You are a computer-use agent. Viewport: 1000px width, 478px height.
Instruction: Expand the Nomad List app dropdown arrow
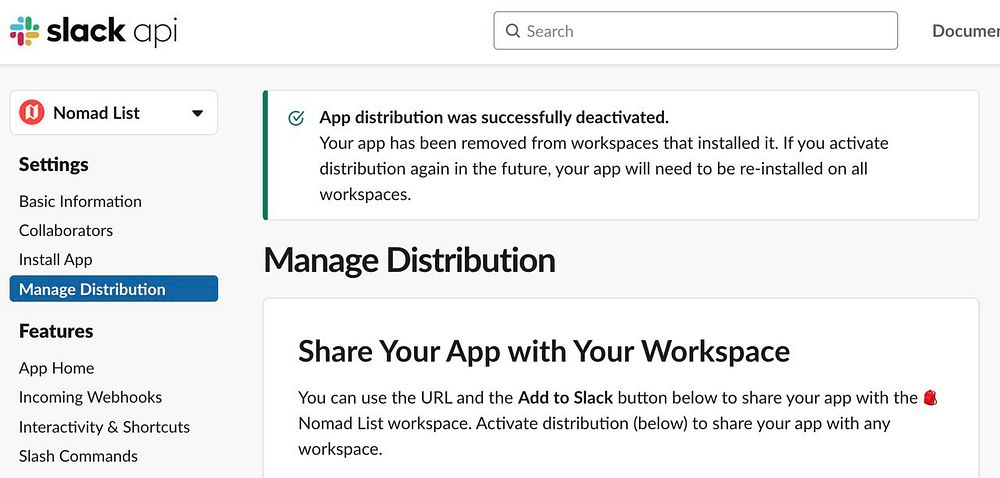(x=197, y=113)
